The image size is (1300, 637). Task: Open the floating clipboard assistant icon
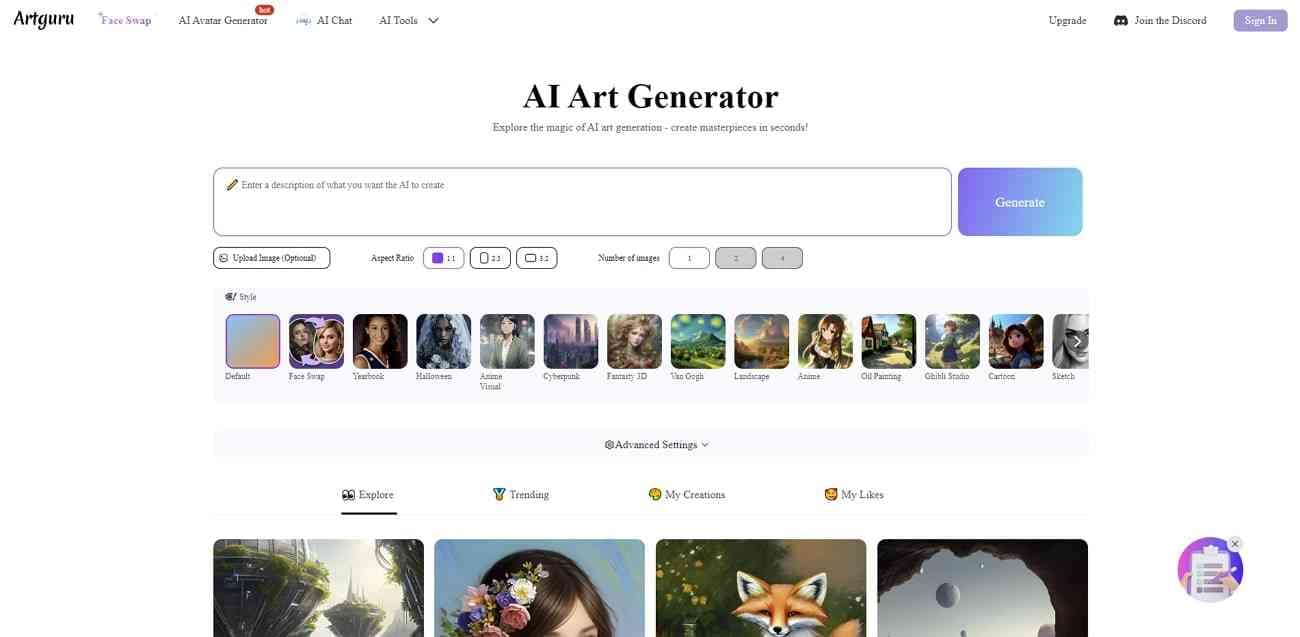tap(1210, 570)
